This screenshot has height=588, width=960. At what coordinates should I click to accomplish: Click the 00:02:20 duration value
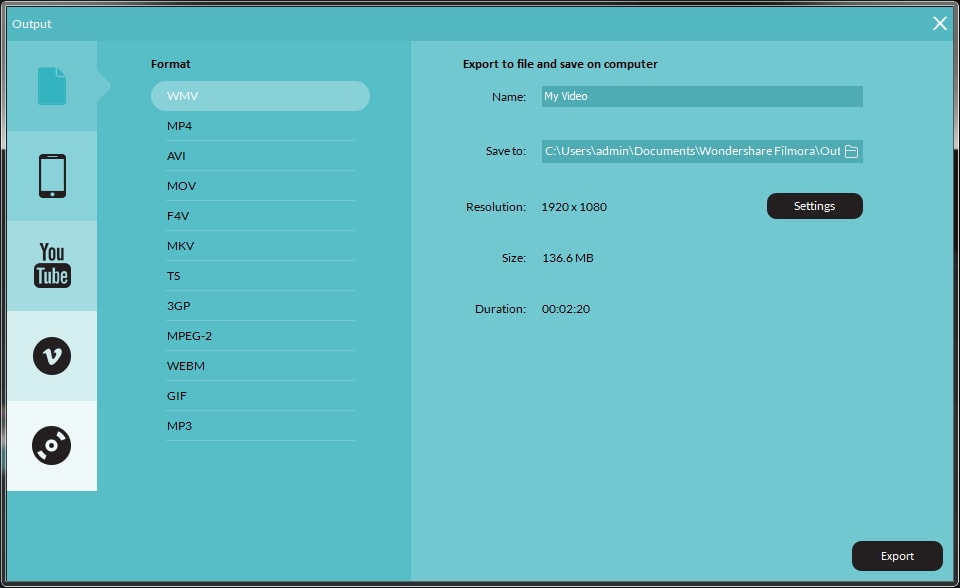(566, 309)
